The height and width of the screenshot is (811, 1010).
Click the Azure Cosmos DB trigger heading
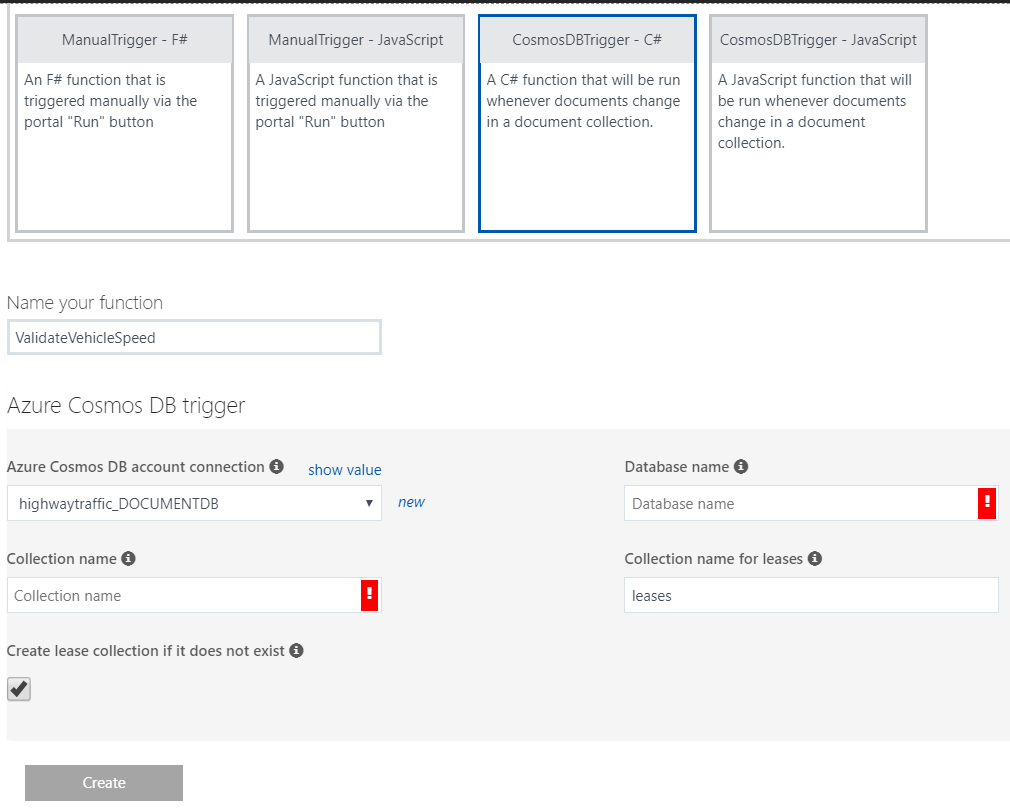click(x=126, y=406)
